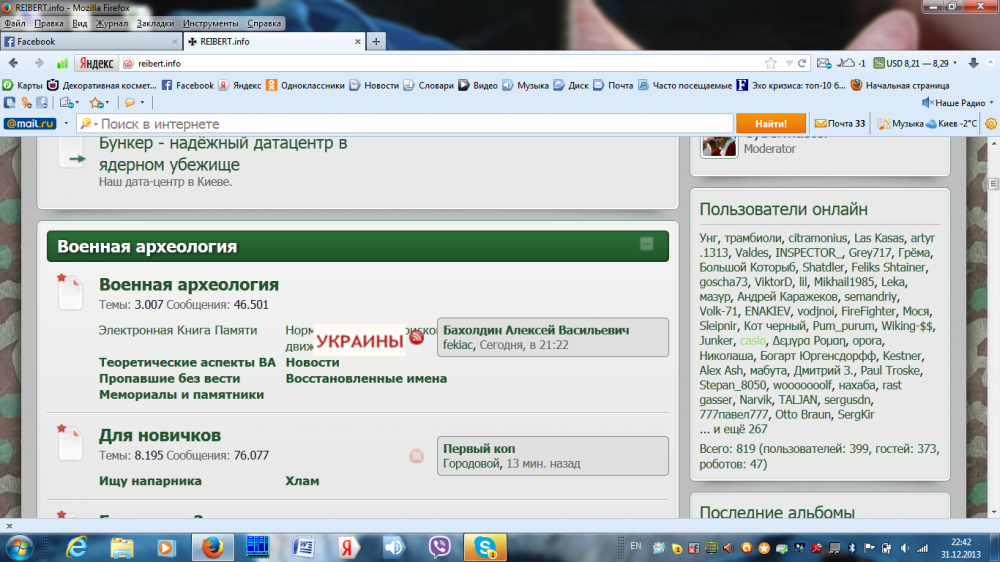Select the REIBERT.info tab
This screenshot has height=562, width=1000.
(x=274, y=41)
